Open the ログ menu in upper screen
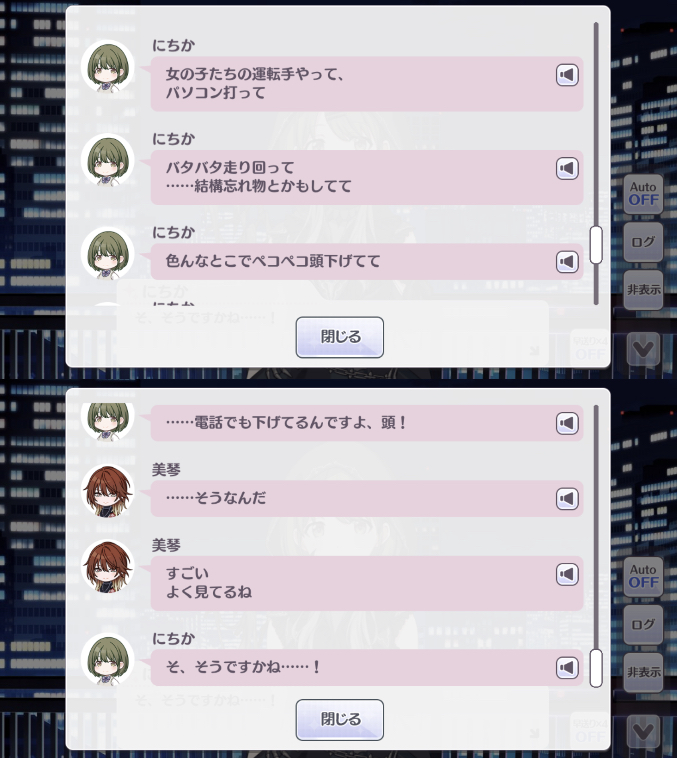Image resolution: width=677 pixels, height=758 pixels. [x=643, y=242]
